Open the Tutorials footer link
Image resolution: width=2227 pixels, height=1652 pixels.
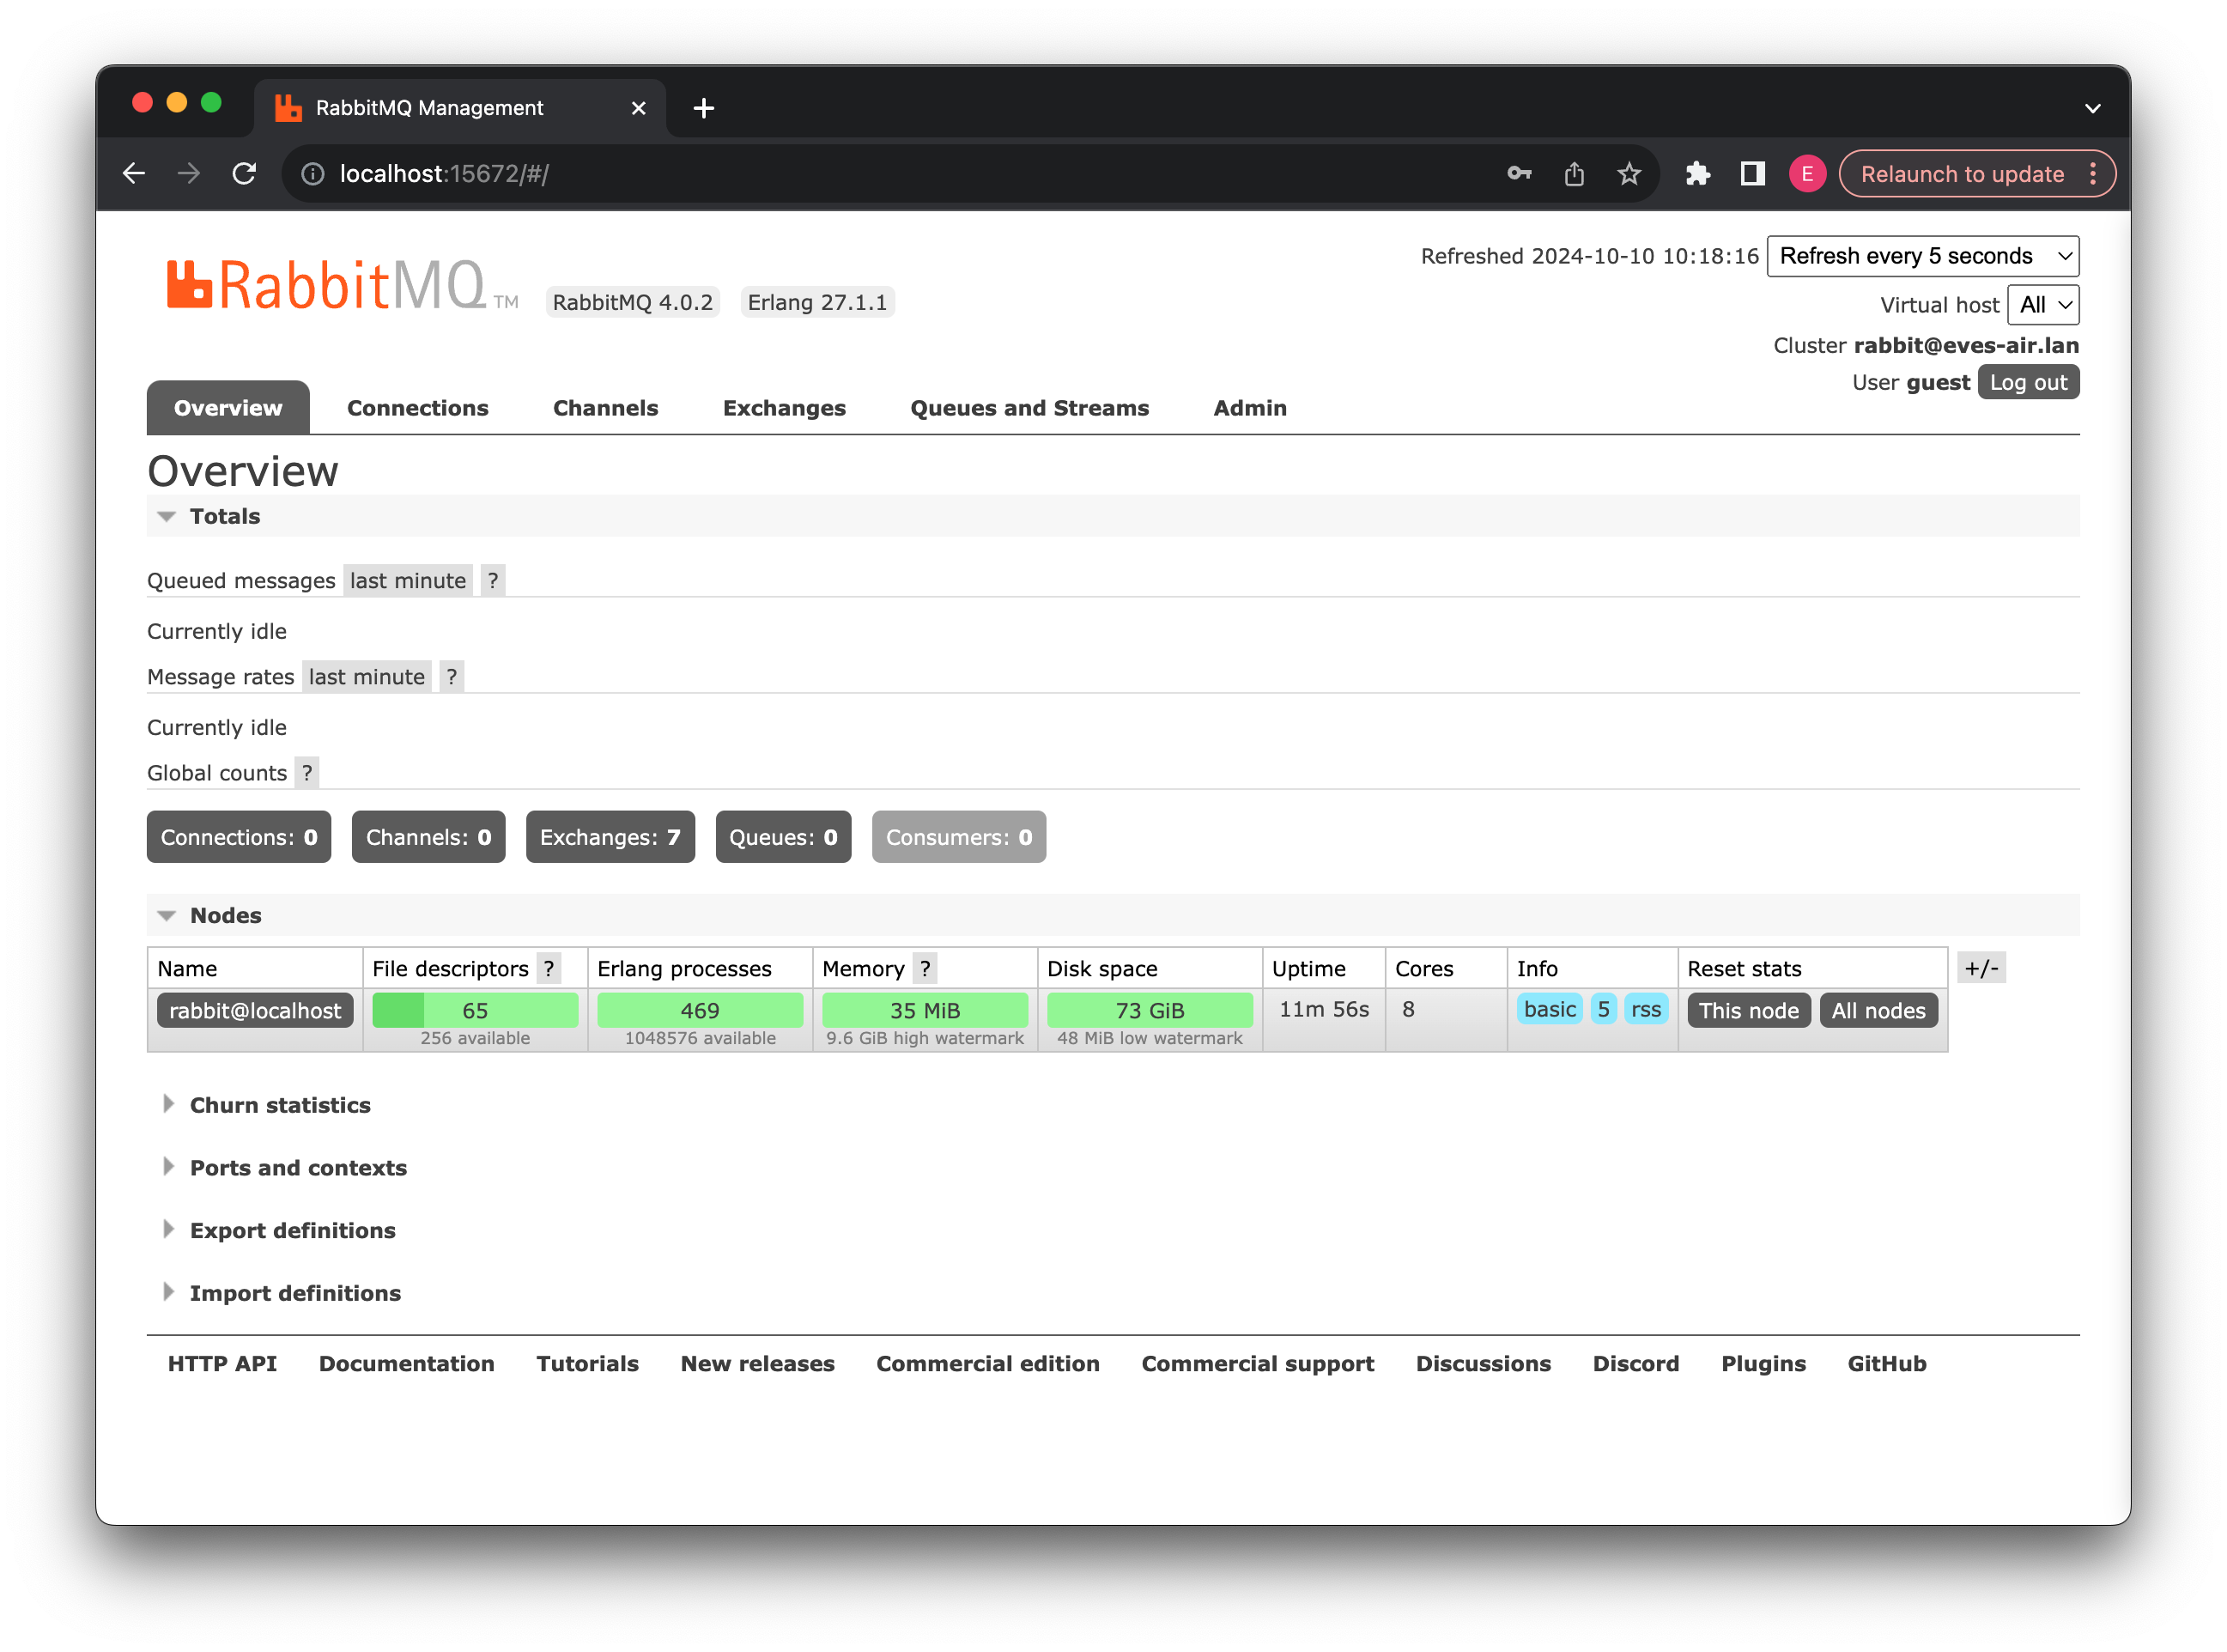[x=587, y=1363]
